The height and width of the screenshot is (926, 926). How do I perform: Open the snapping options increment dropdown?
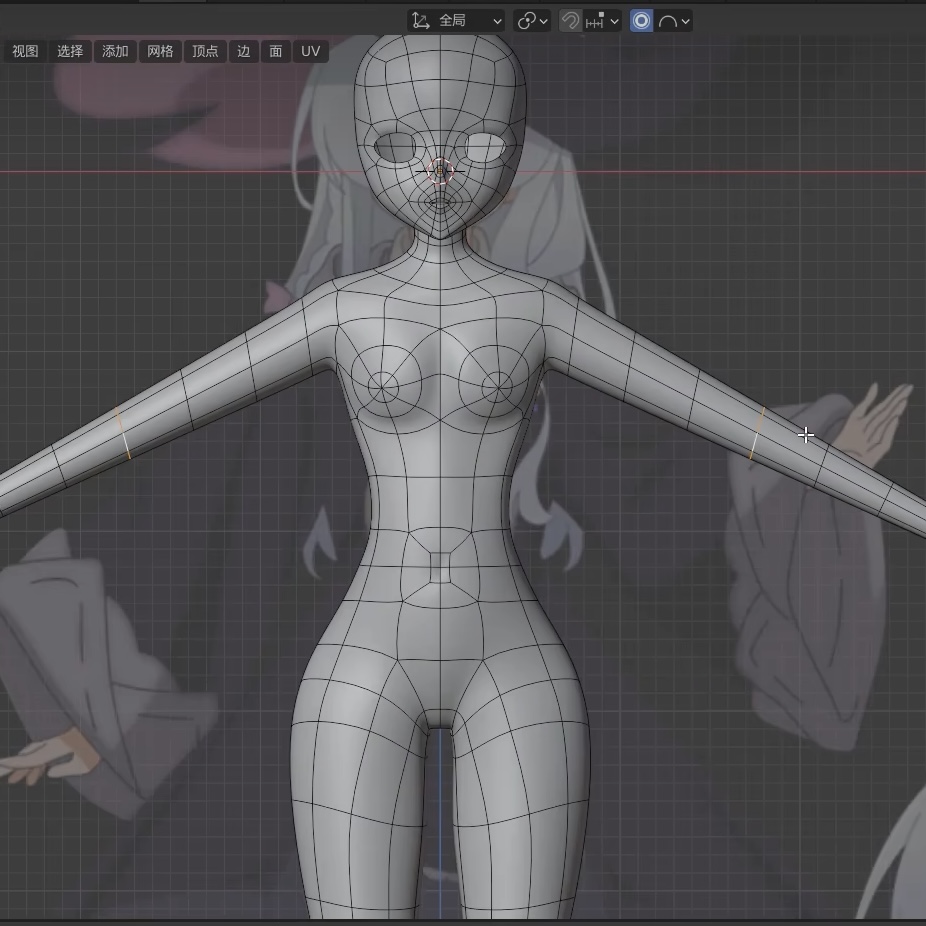point(602,21)
